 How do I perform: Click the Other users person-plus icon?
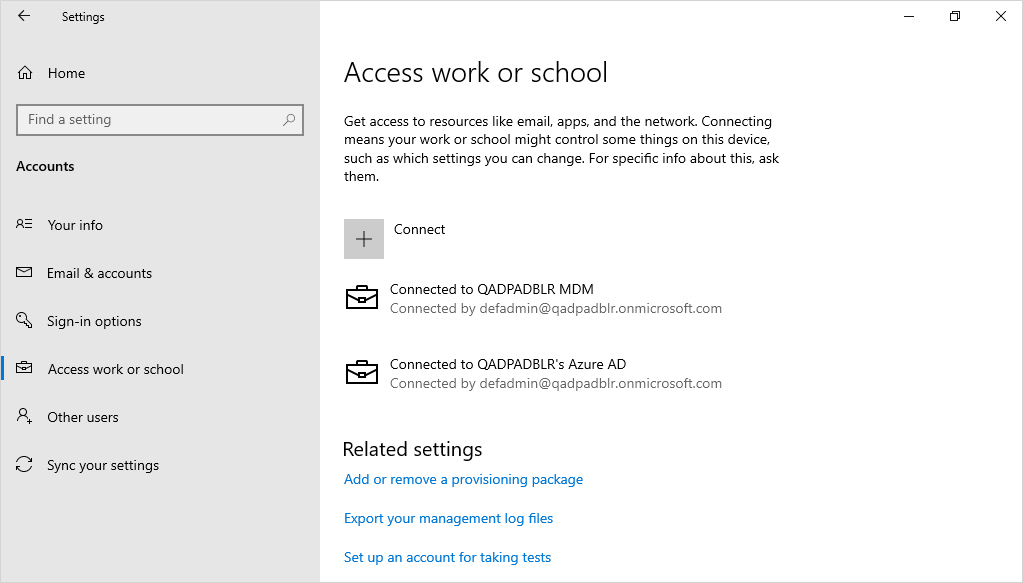[24, 416]
